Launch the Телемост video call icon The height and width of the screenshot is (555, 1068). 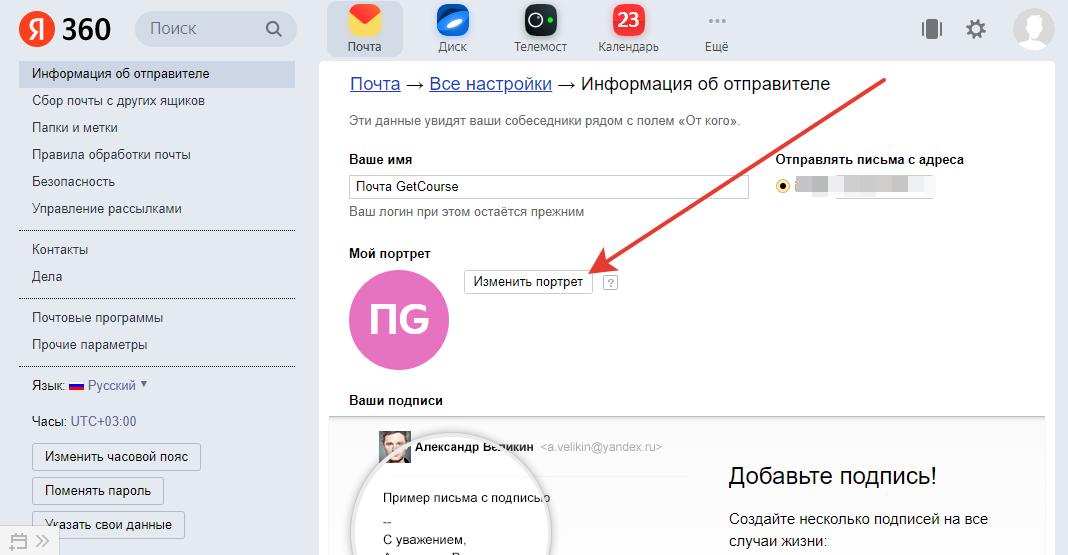point(540,29)
